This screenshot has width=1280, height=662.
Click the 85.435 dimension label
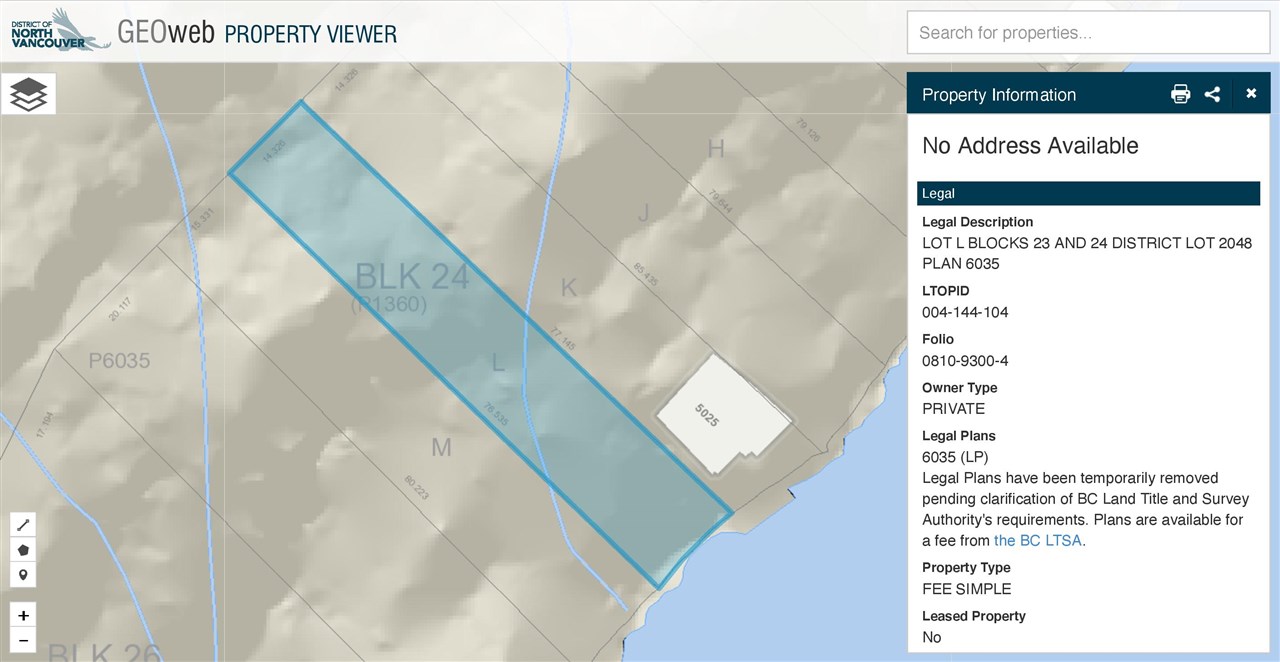point(646,275)
